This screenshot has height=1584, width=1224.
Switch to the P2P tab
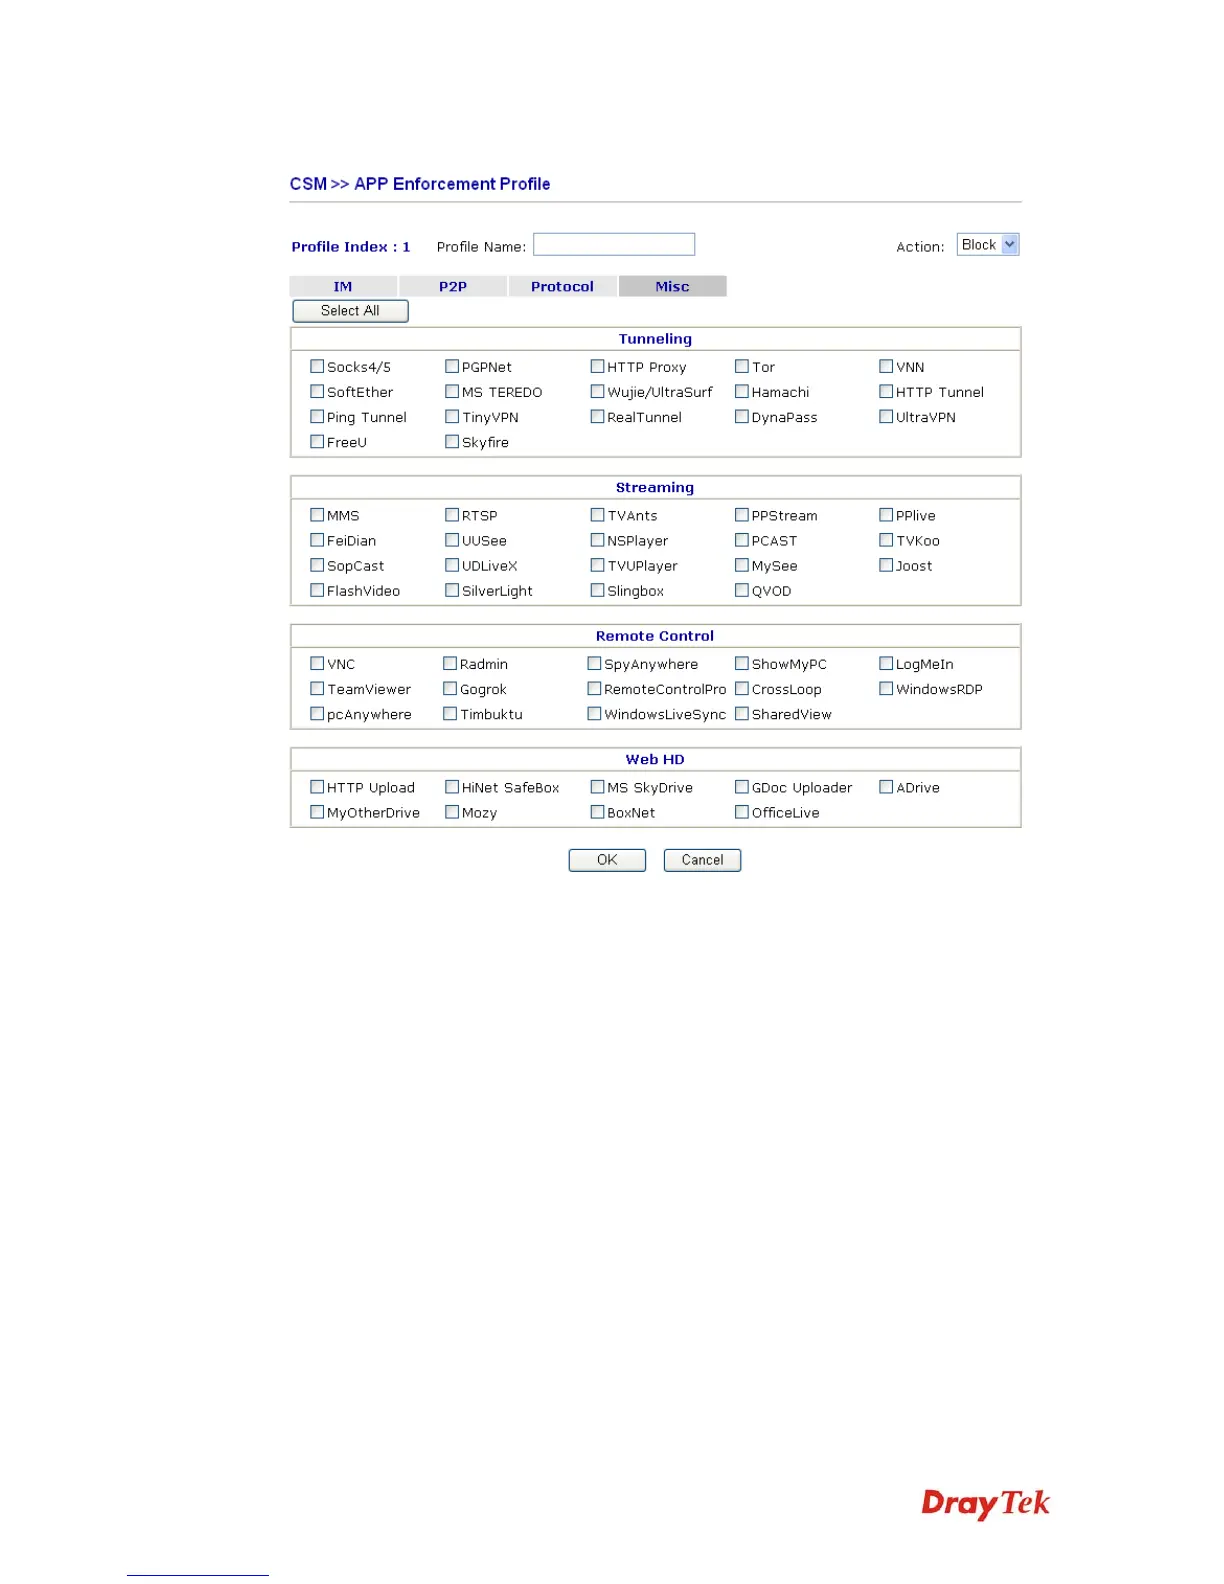tap(453, 286)
